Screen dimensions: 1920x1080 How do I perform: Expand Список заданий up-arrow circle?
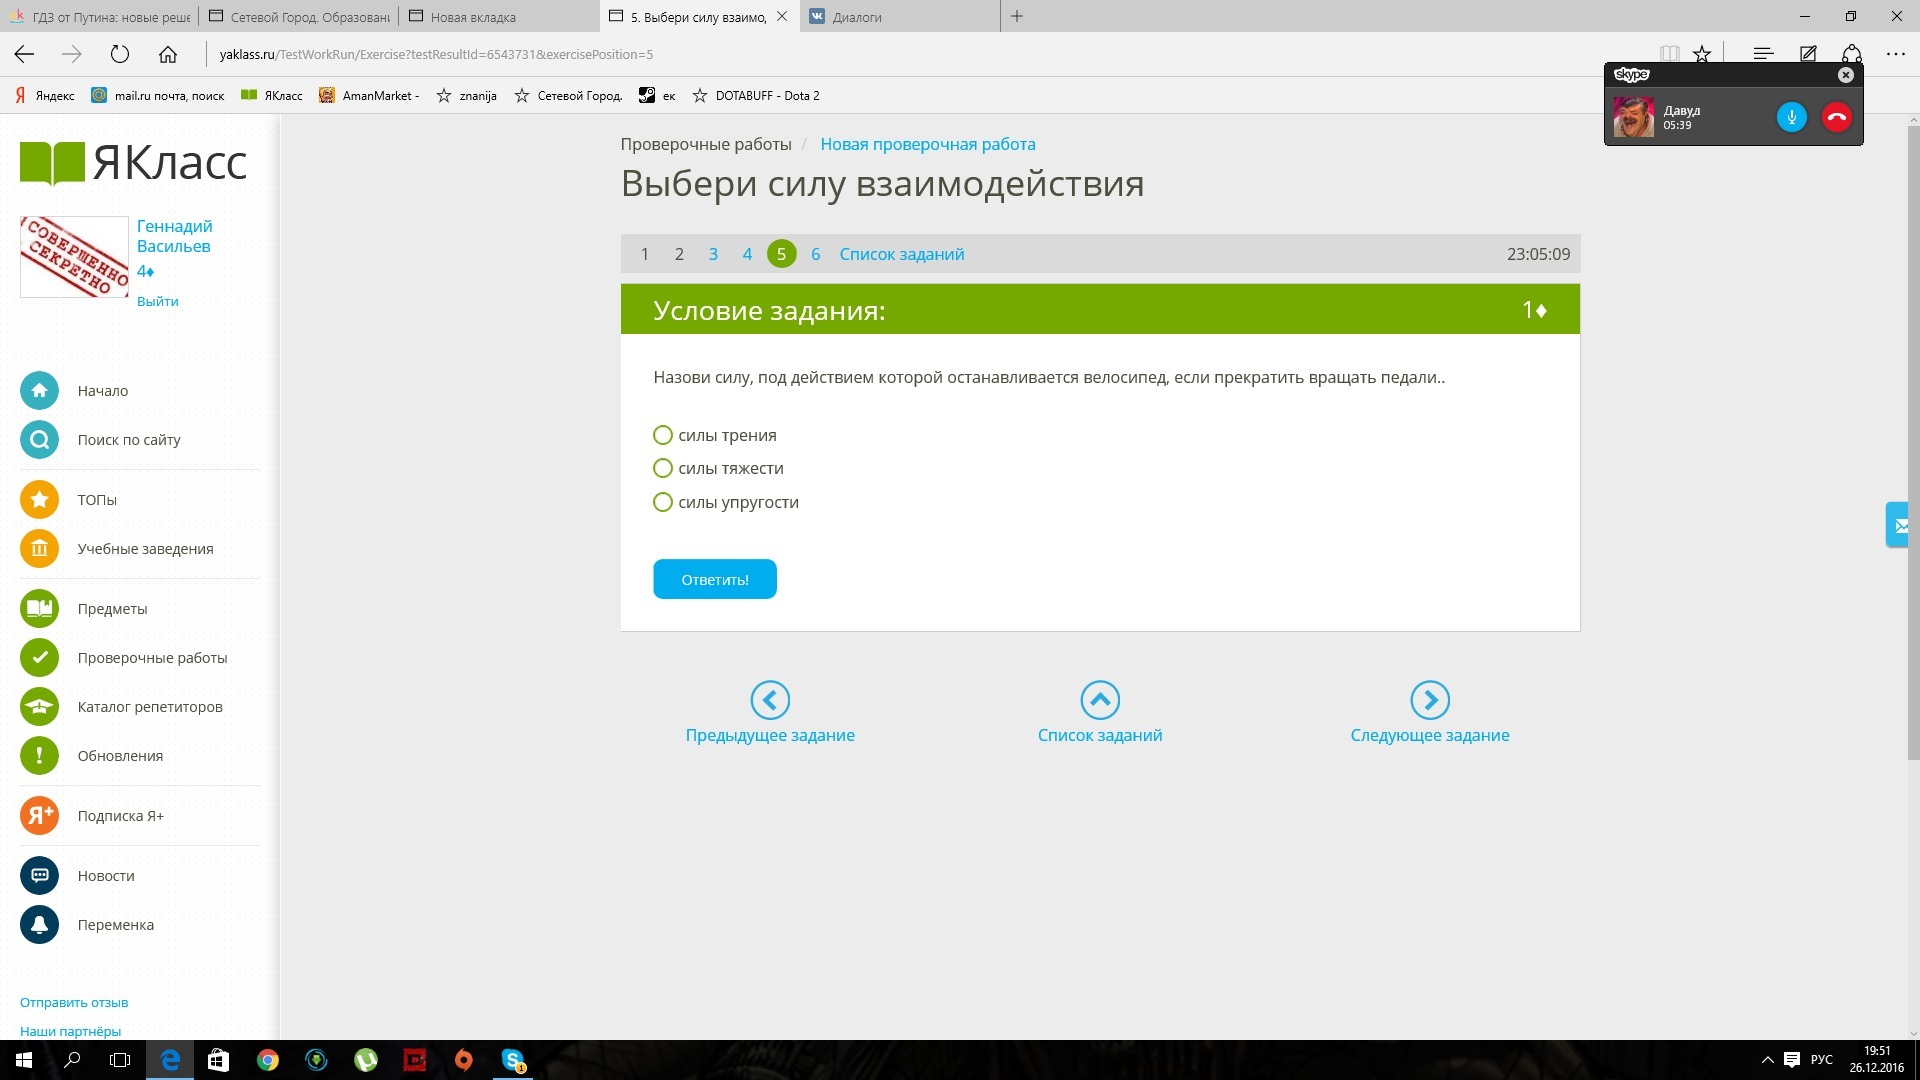pyautogui.click(x=1099, y=700)
